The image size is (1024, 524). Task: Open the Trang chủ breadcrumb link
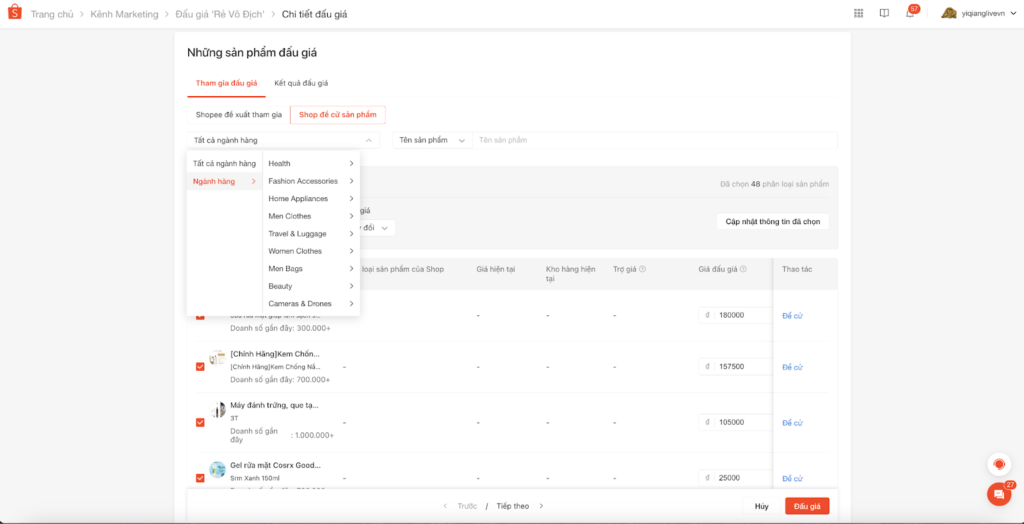[52, 14]
